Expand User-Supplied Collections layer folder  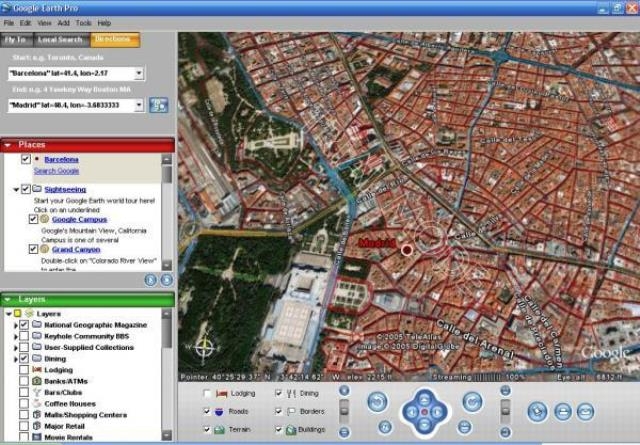16,348
